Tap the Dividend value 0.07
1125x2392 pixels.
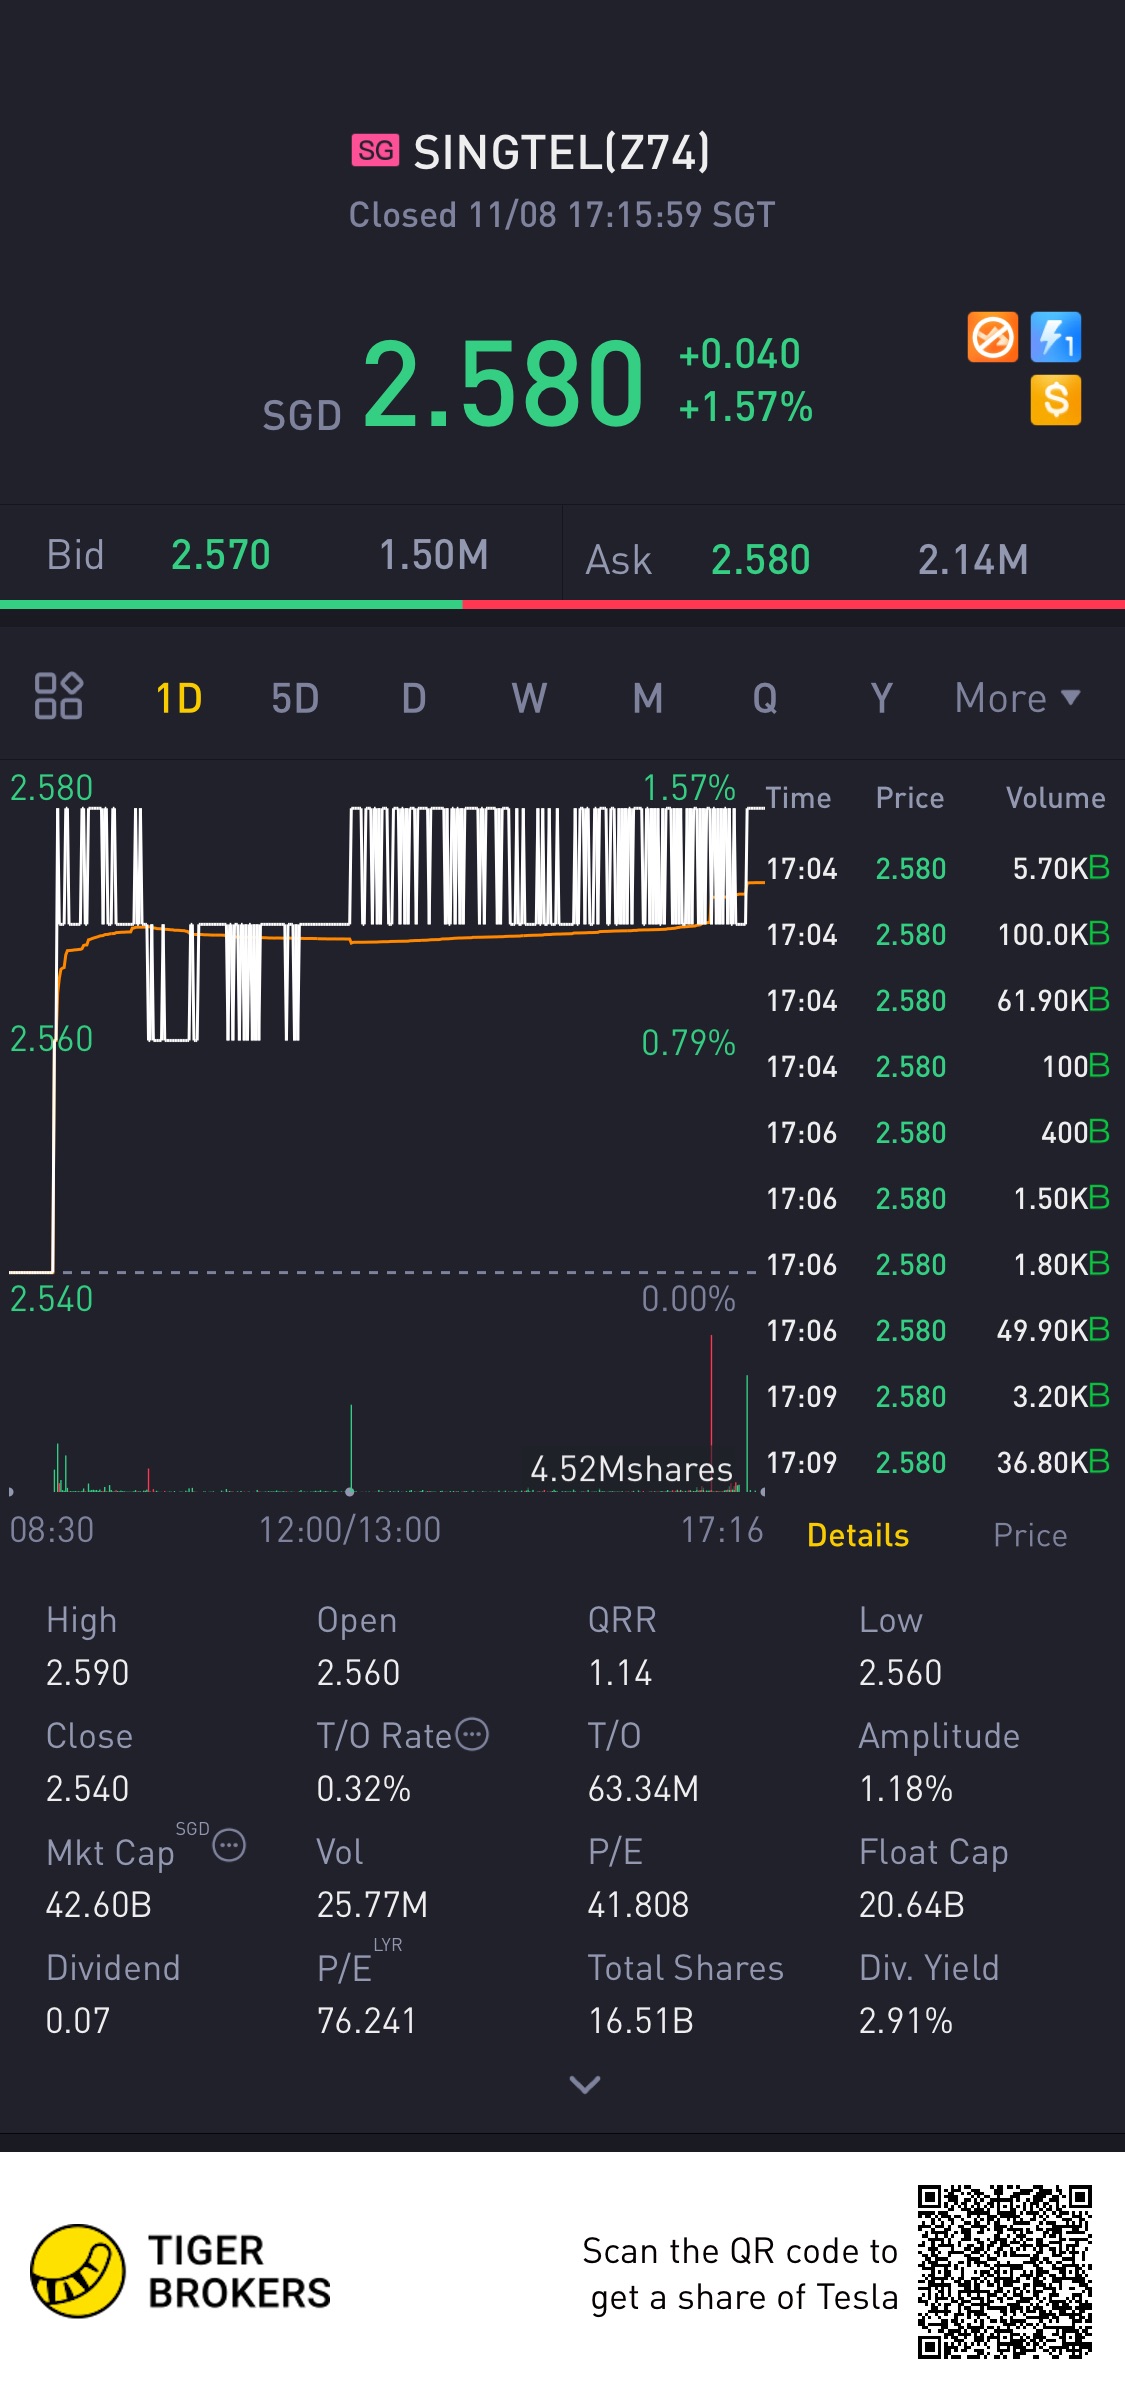pos(78,2020)
